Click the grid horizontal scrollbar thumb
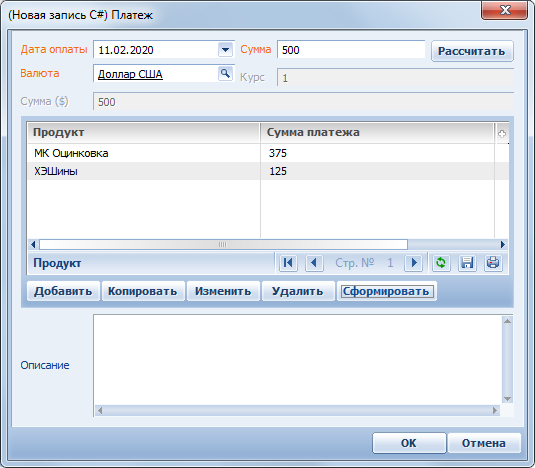The width and height of the screenshot is (535, 468). point(223,245)
